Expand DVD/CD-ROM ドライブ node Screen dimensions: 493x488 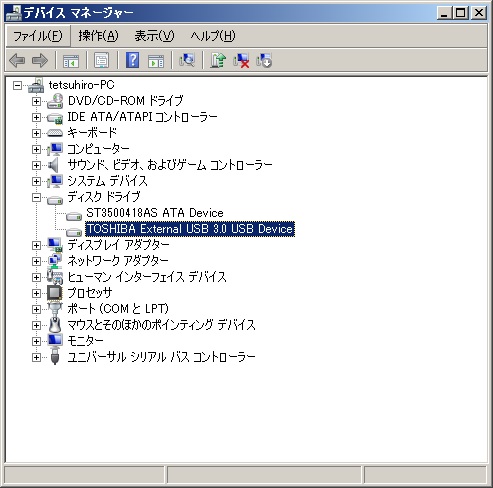(x=36, y=101)
